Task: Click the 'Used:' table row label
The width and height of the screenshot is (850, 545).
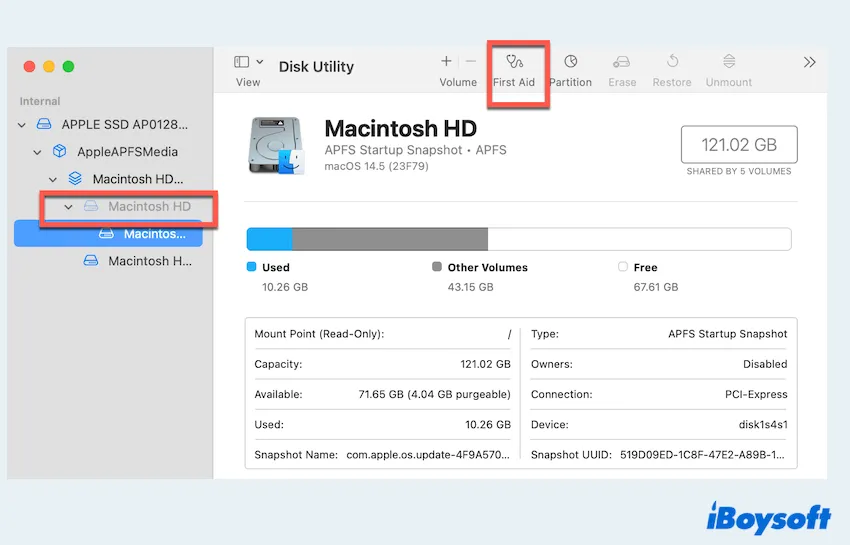Action: pos(269,425)
